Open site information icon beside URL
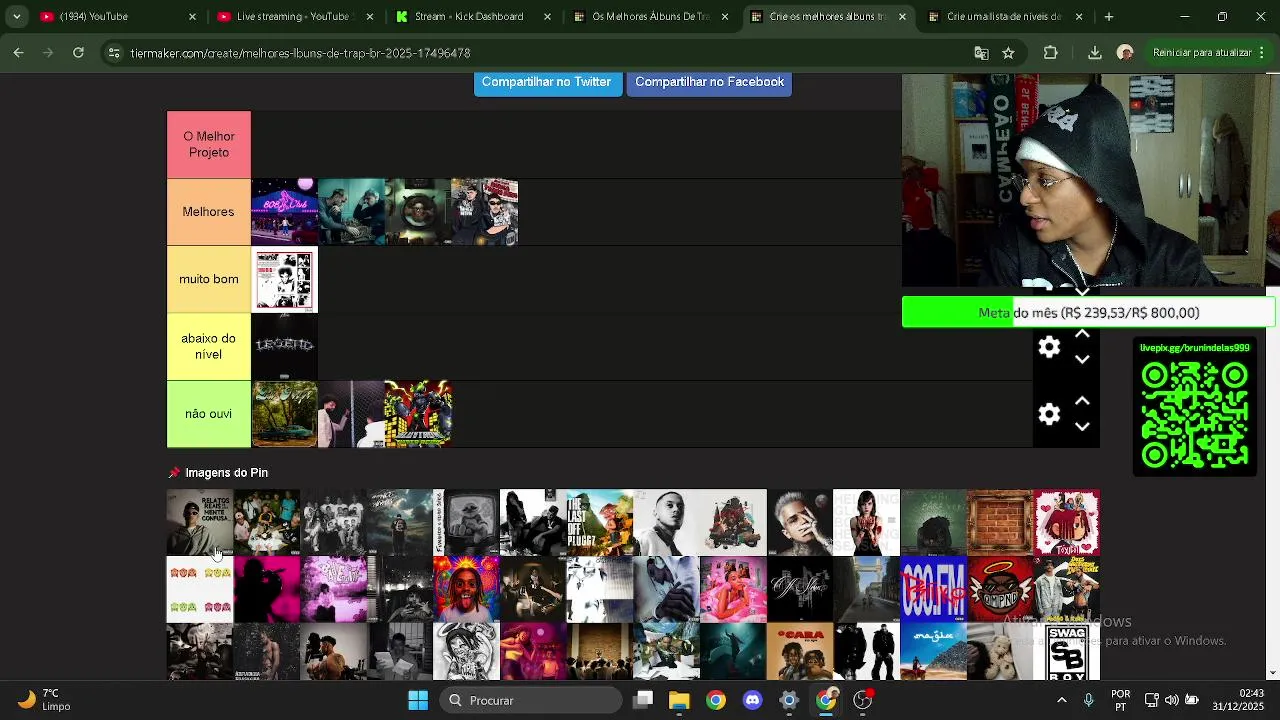 tap(114, 53)
